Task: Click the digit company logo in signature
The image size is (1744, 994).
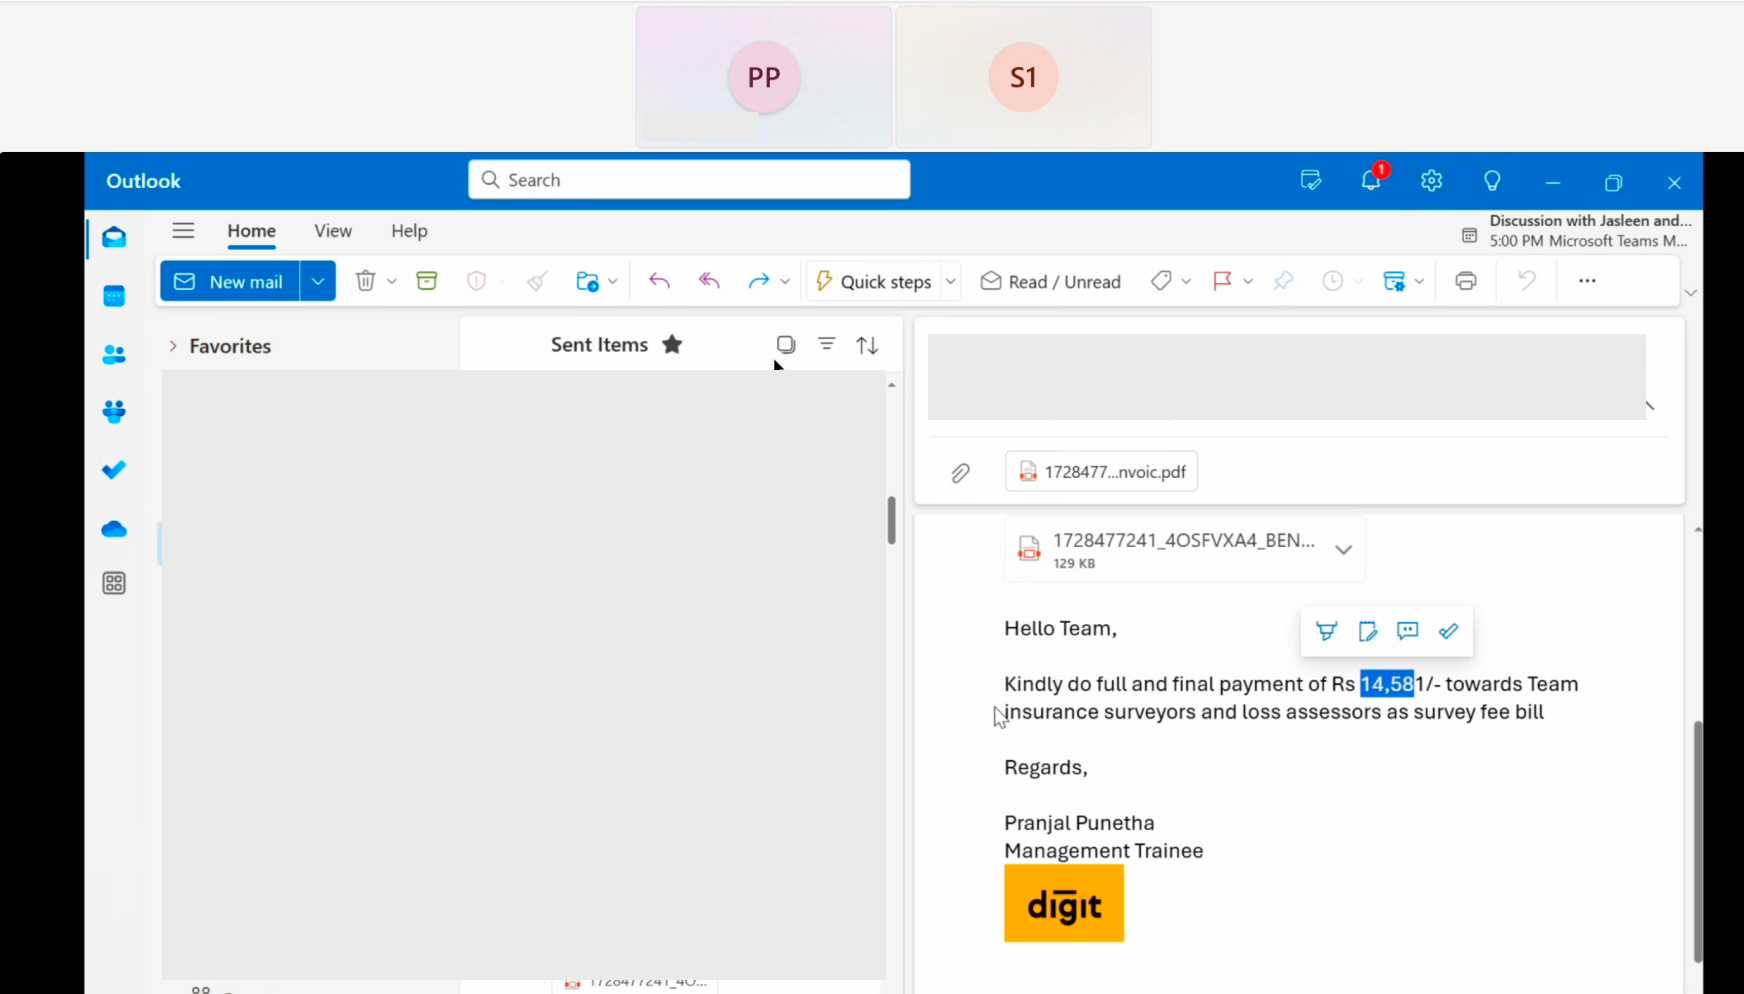Action: tap(1064, 903)
